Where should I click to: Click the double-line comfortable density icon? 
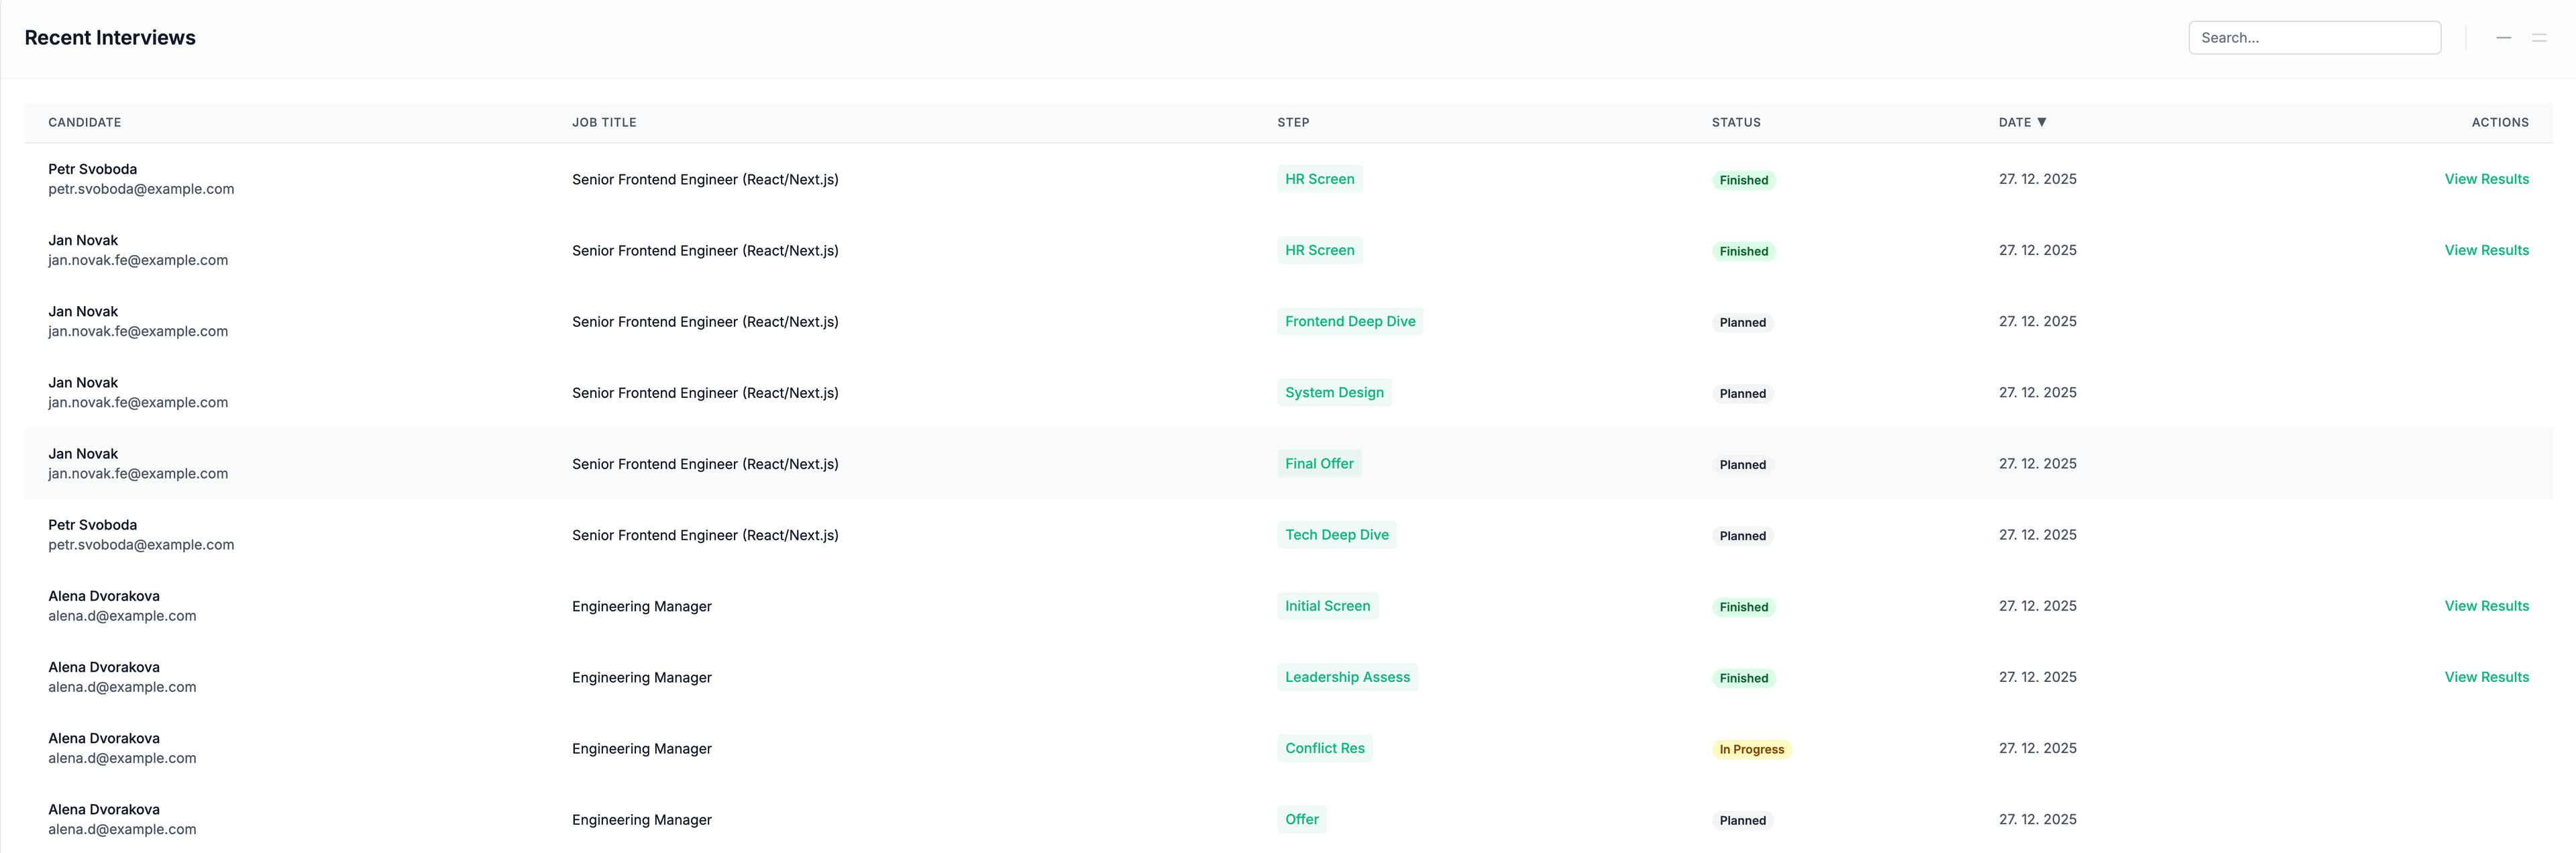coord(2538,38)
